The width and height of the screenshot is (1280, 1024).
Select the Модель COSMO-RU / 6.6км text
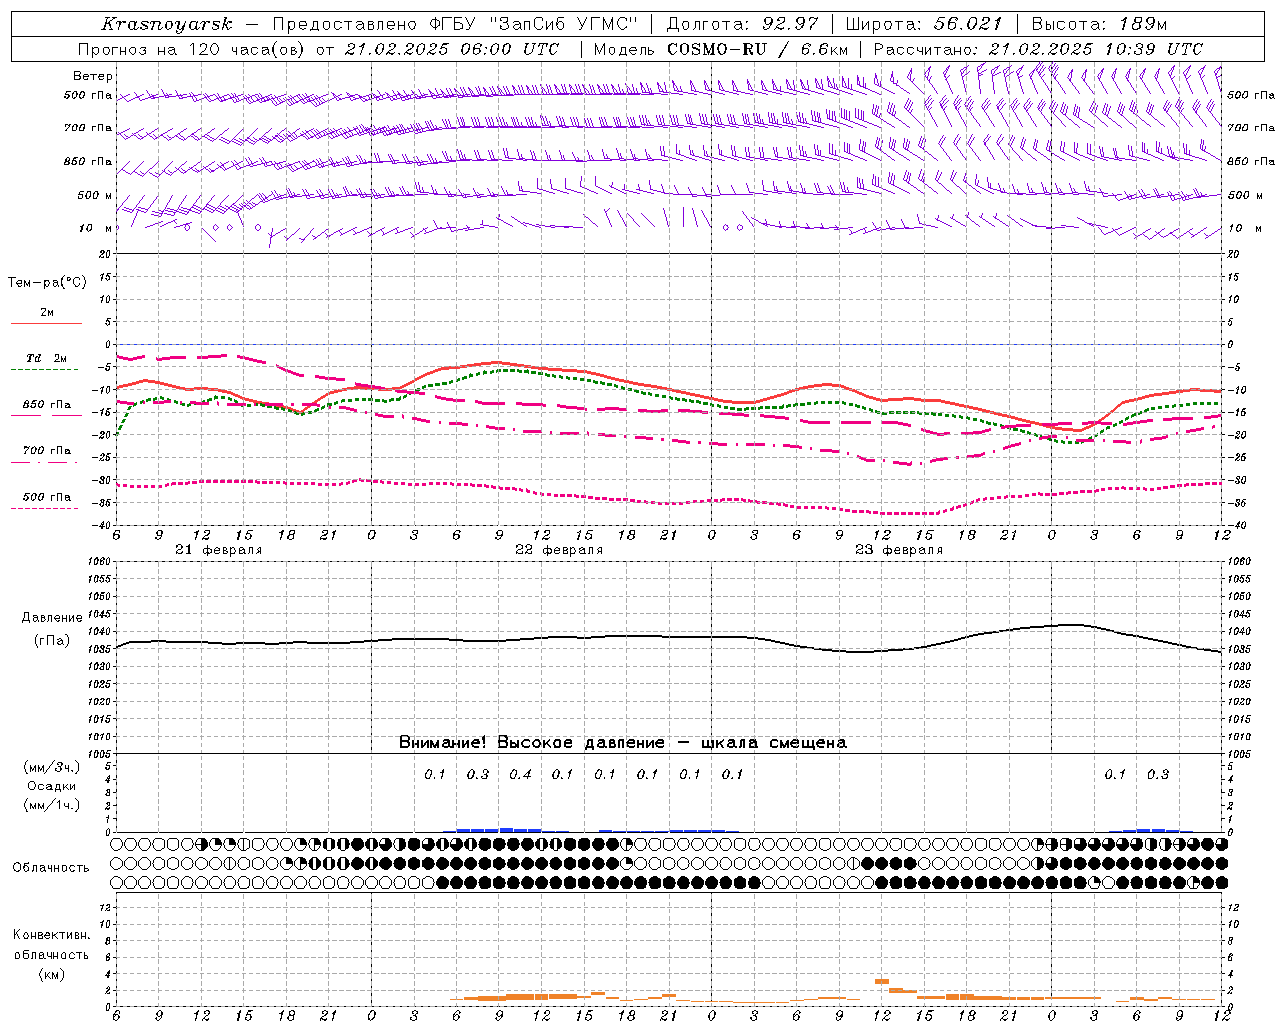click(x=721, y=49)
